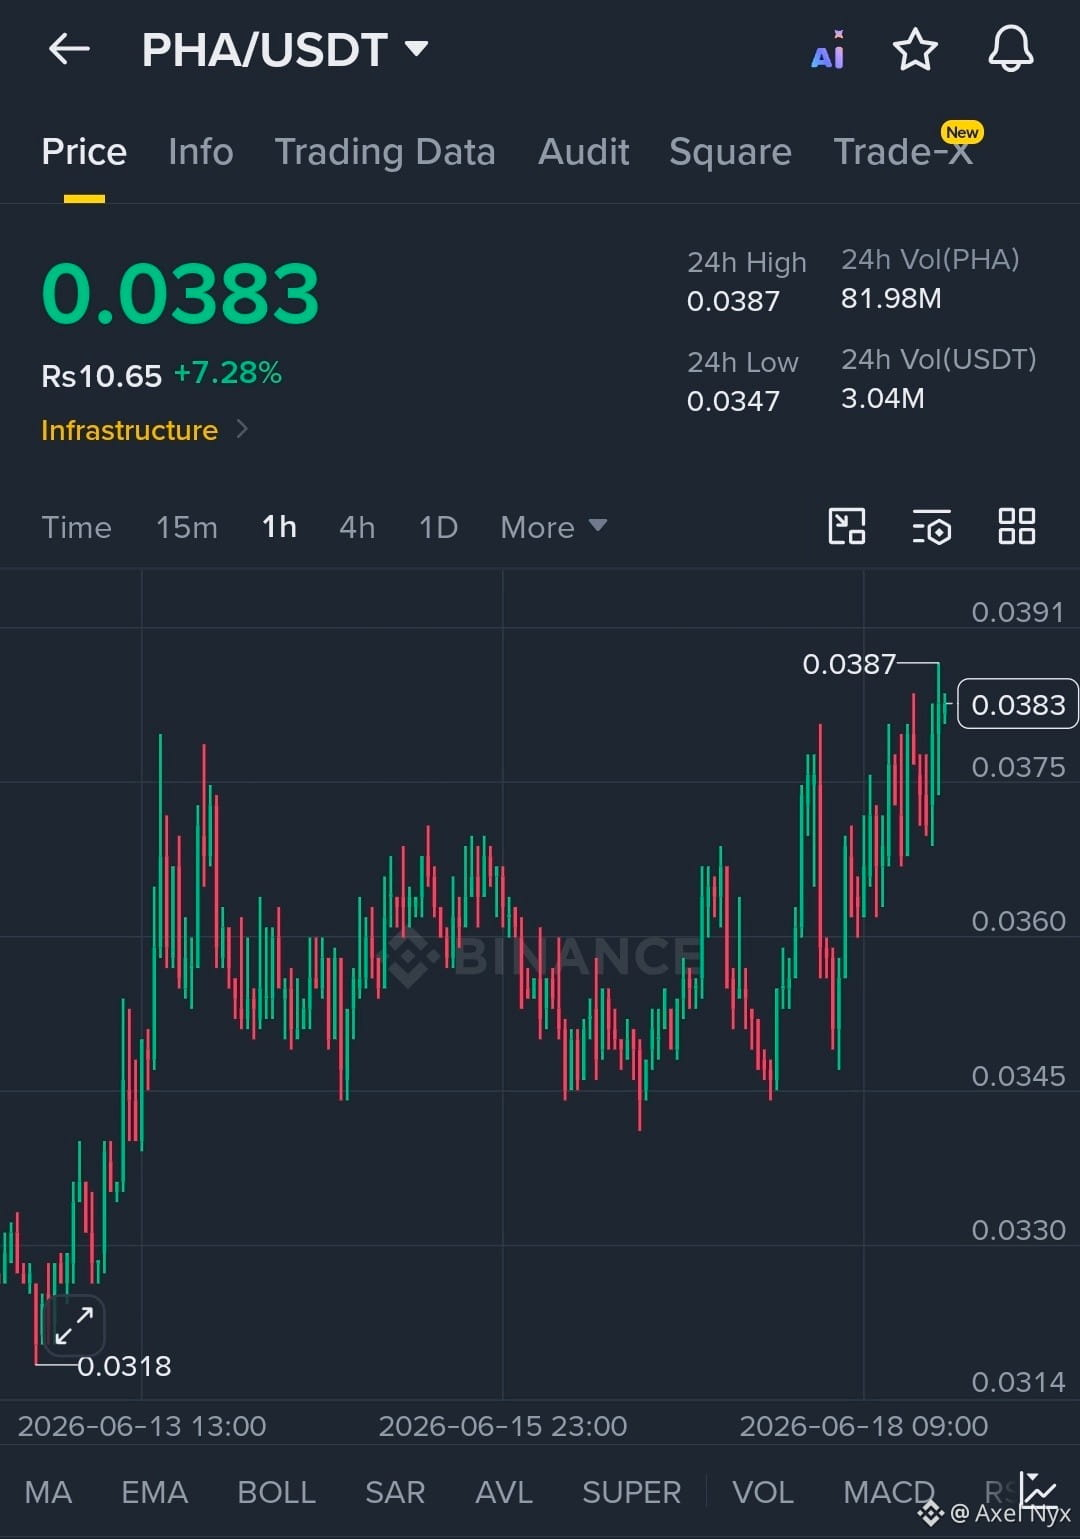Toggle the SAR indicator
Viewport: 1080px width, 1539px height.
pyautogui.click(x=395, y=1492)
